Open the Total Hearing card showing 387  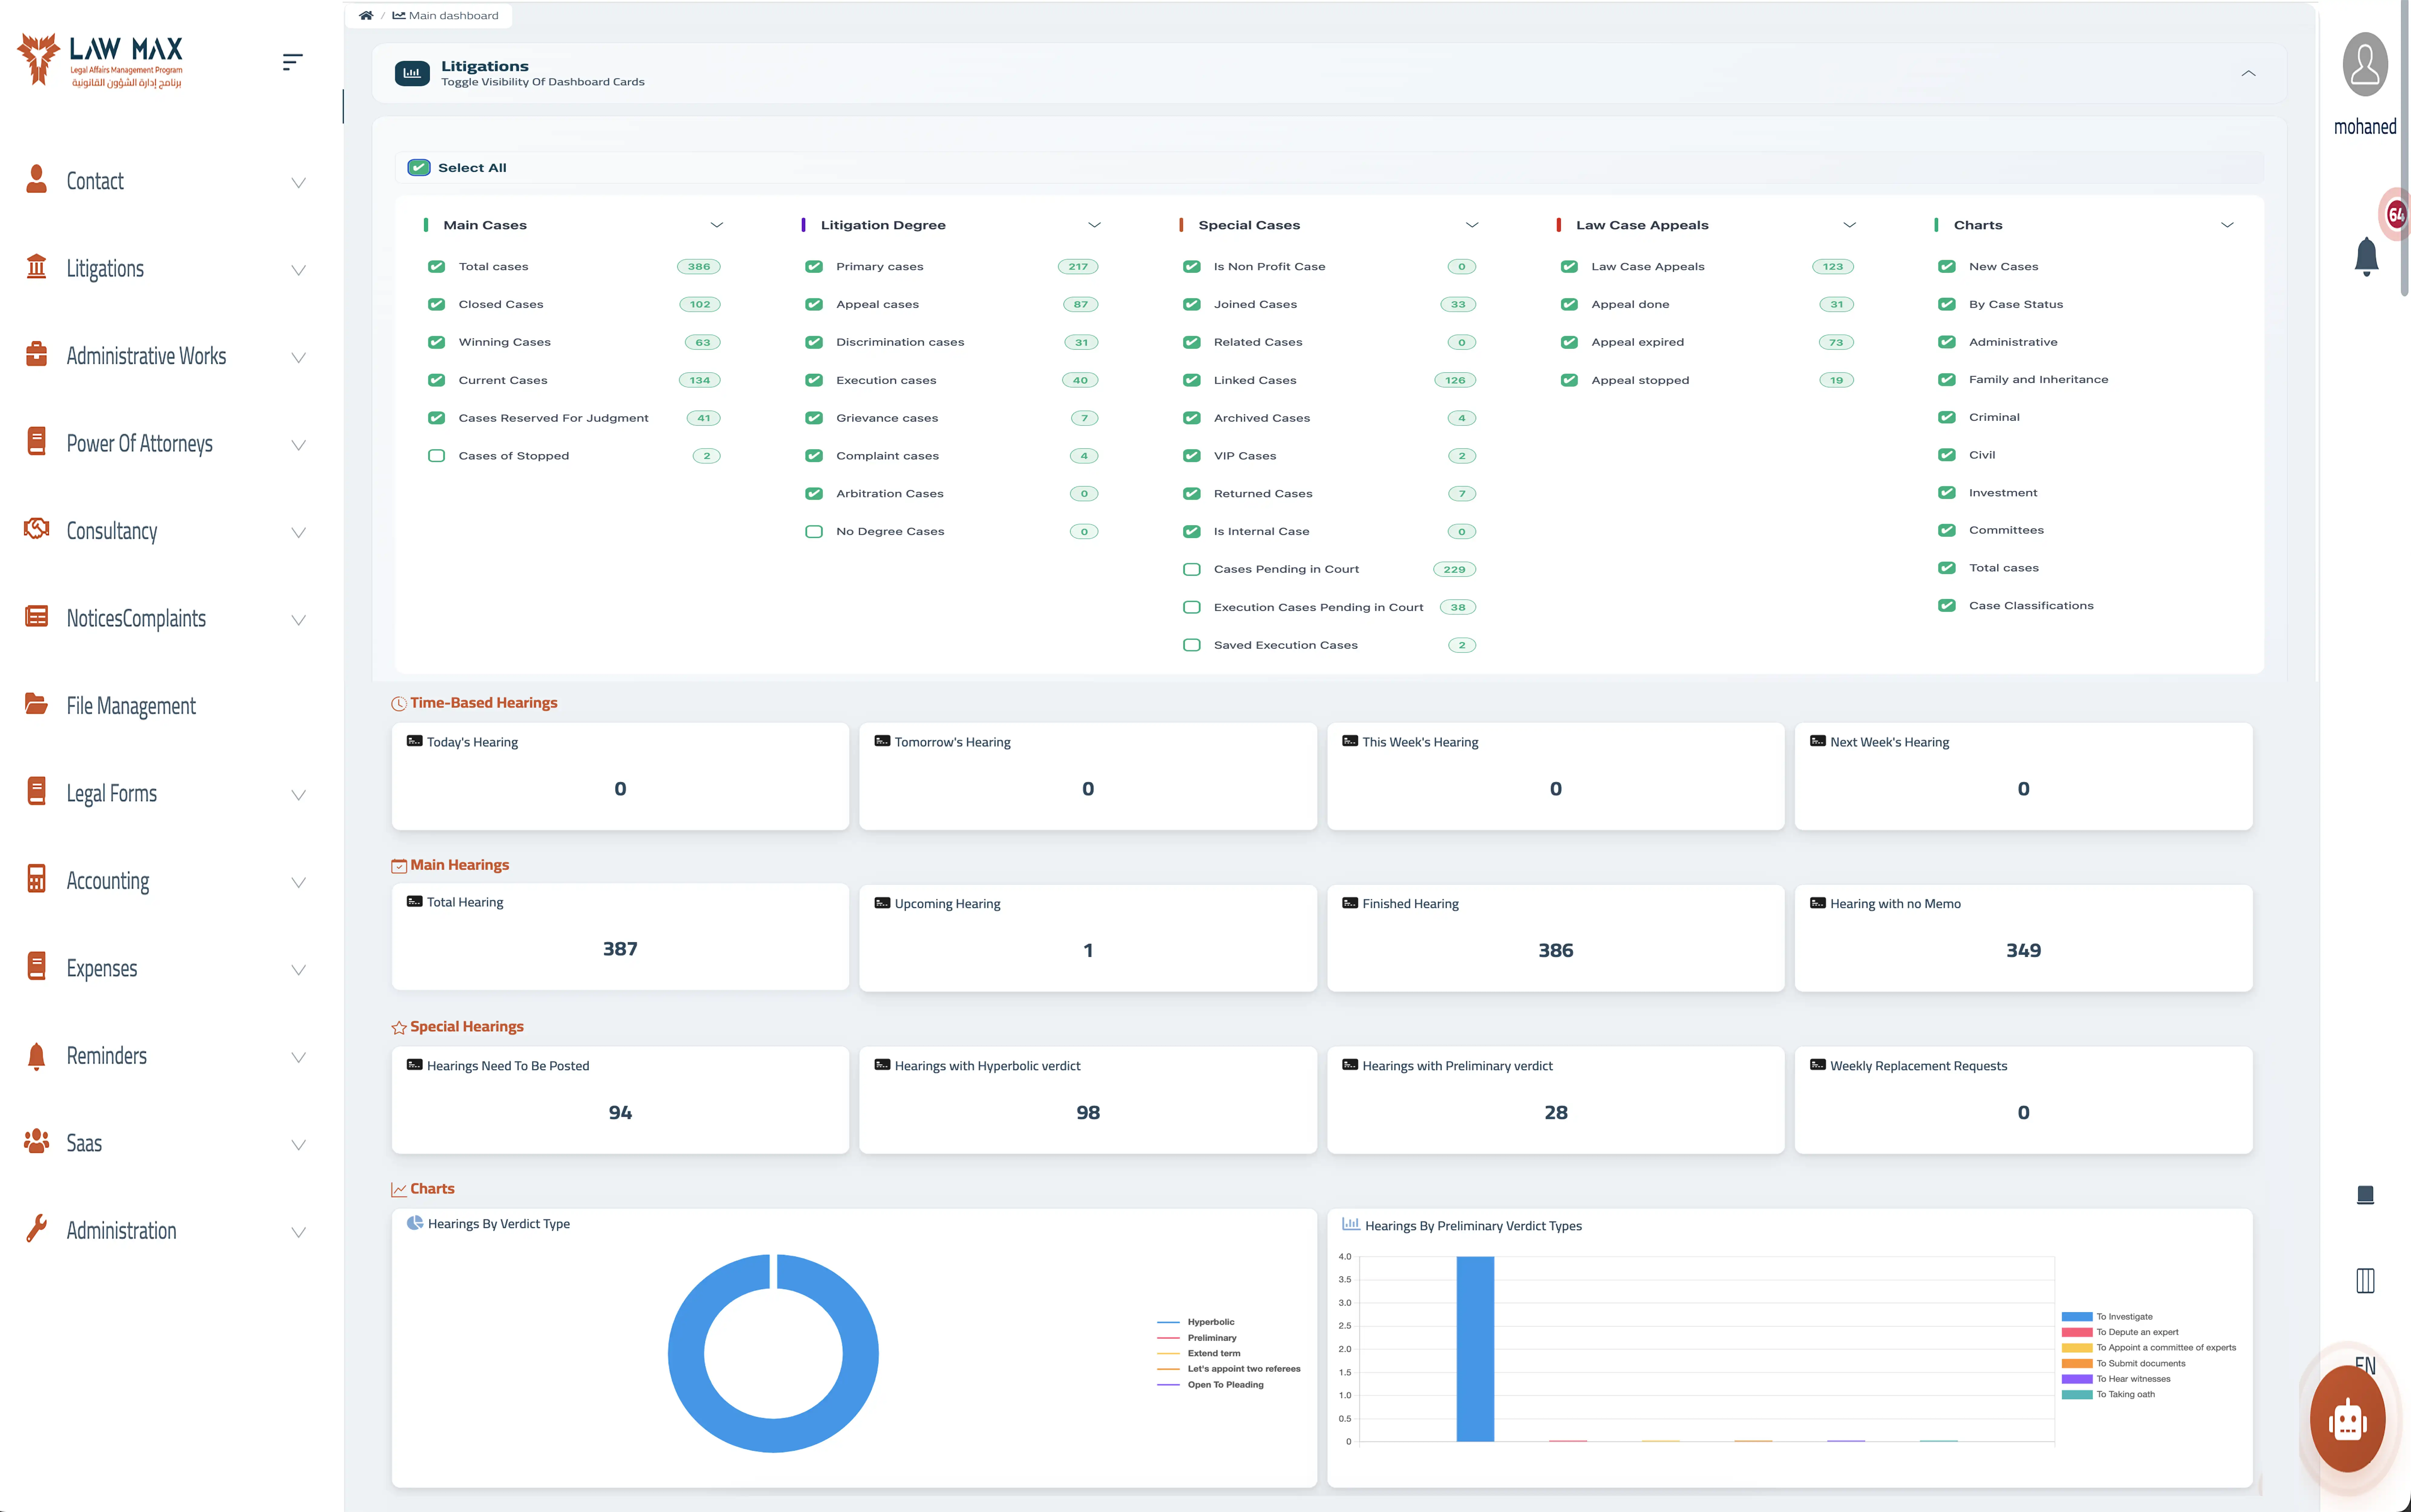point(620,937)
